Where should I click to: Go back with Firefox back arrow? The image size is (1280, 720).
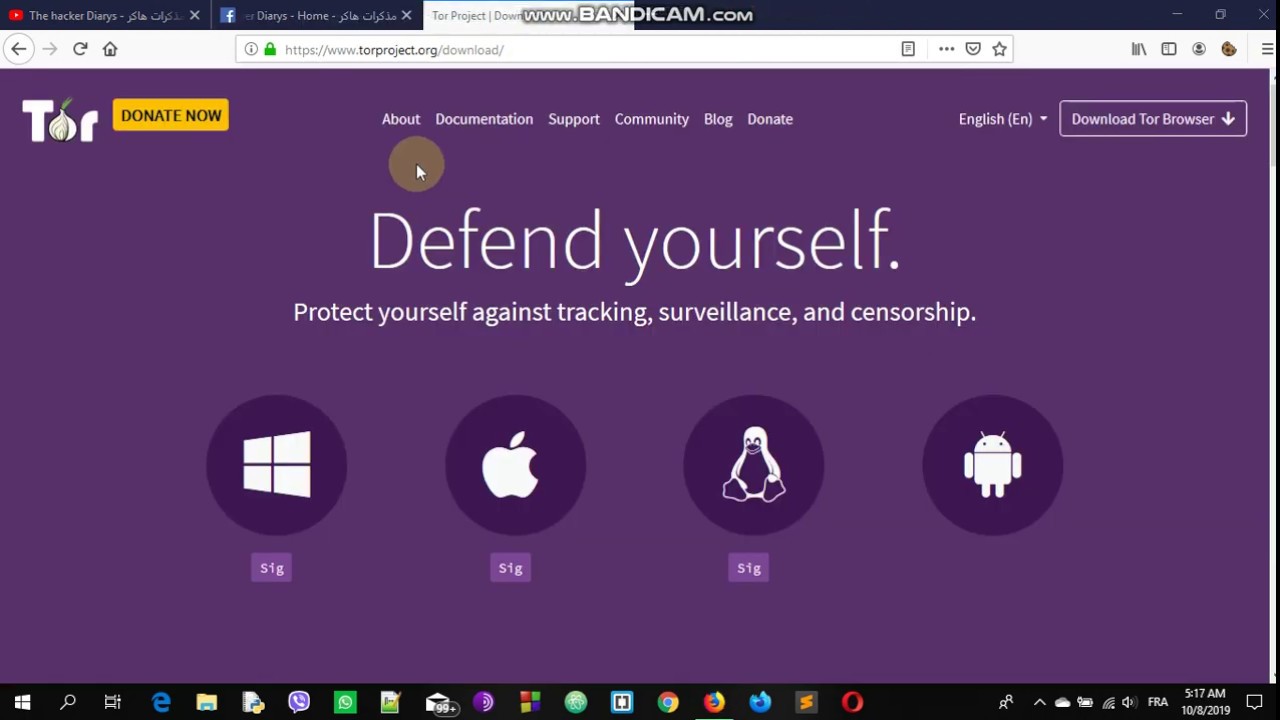point(19,49)
